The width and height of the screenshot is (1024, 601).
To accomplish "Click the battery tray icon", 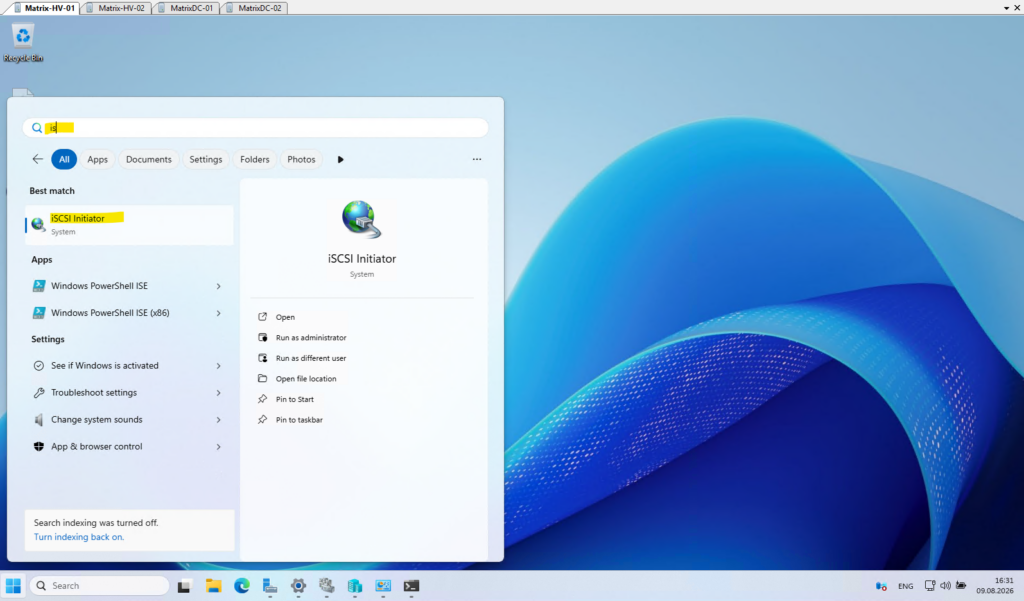I will pyautogui.click(x=961, y=586).
